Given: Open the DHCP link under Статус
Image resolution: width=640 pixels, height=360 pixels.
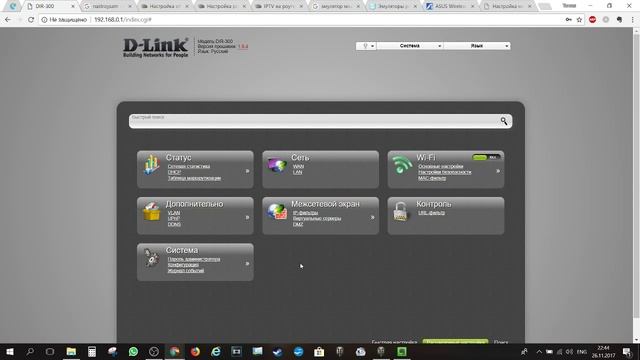Looking at the screenshot, I should 174,172.
